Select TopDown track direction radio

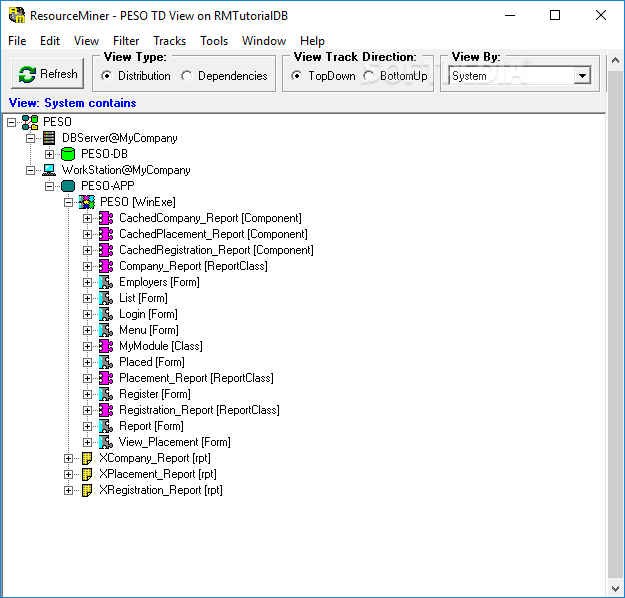[297, 76]
